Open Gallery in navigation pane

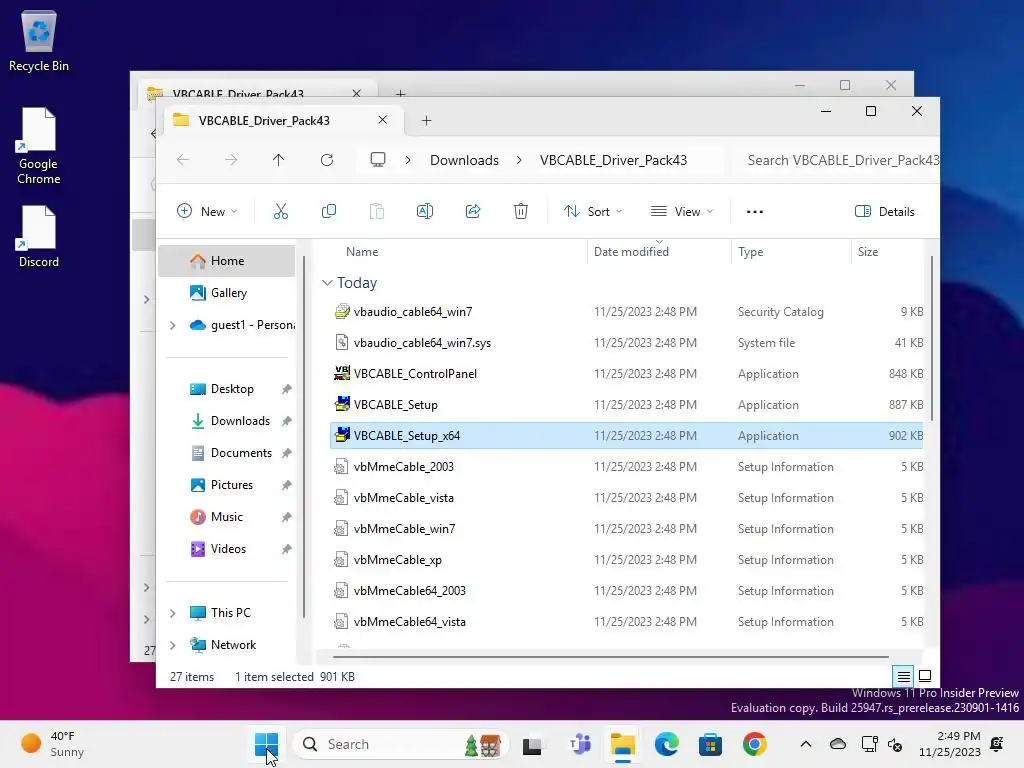pyautogui.click(x=227, y=293)
